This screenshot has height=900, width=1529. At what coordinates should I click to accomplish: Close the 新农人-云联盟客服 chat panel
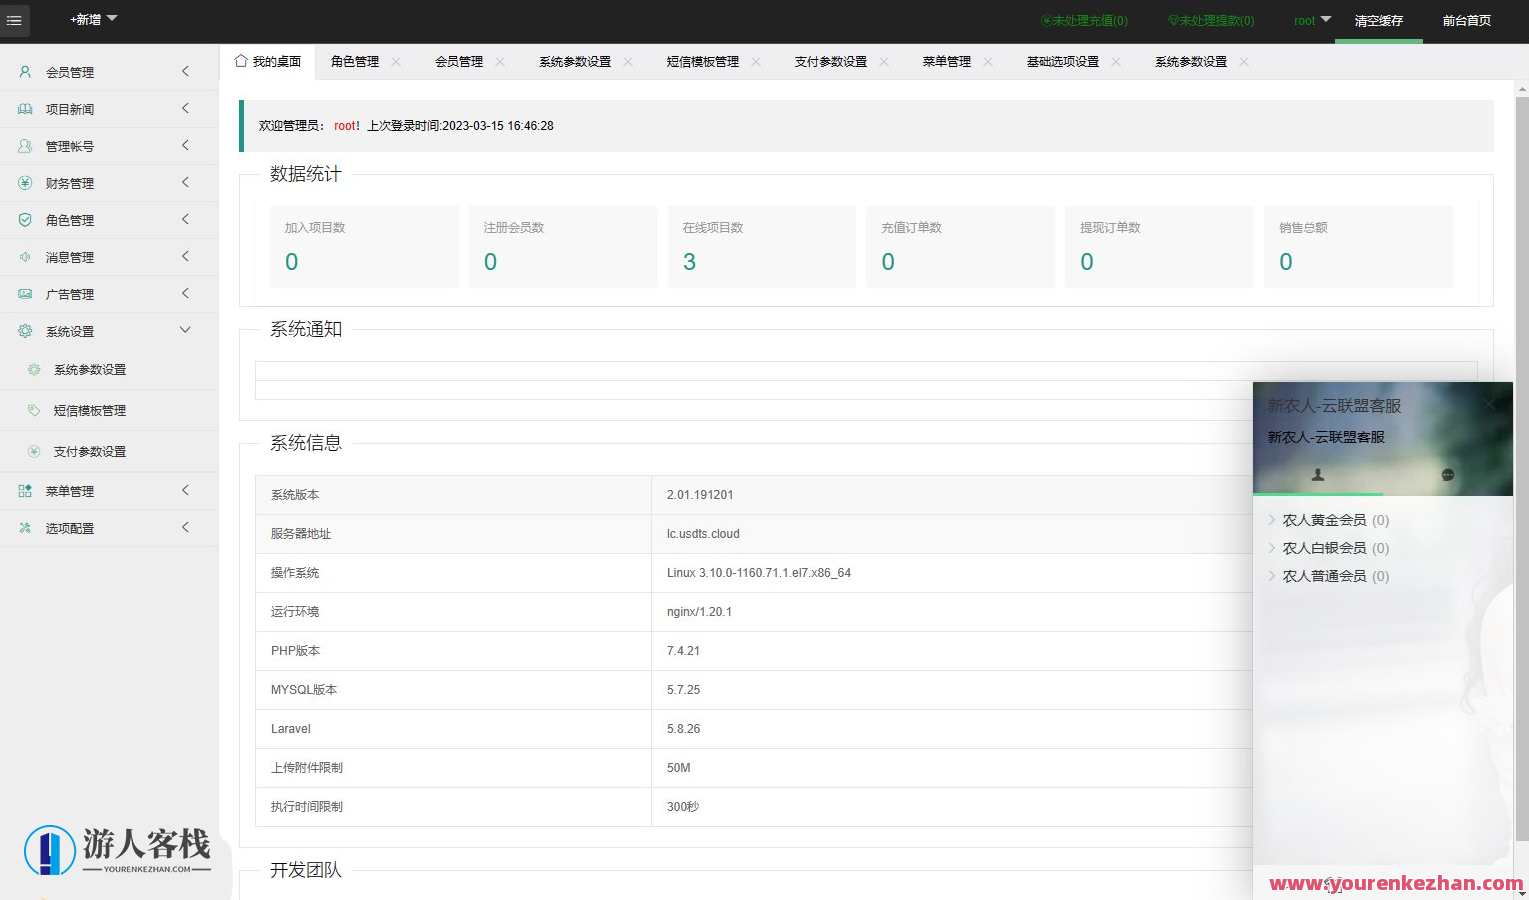pyautogui.click(x=1490, y=404)
